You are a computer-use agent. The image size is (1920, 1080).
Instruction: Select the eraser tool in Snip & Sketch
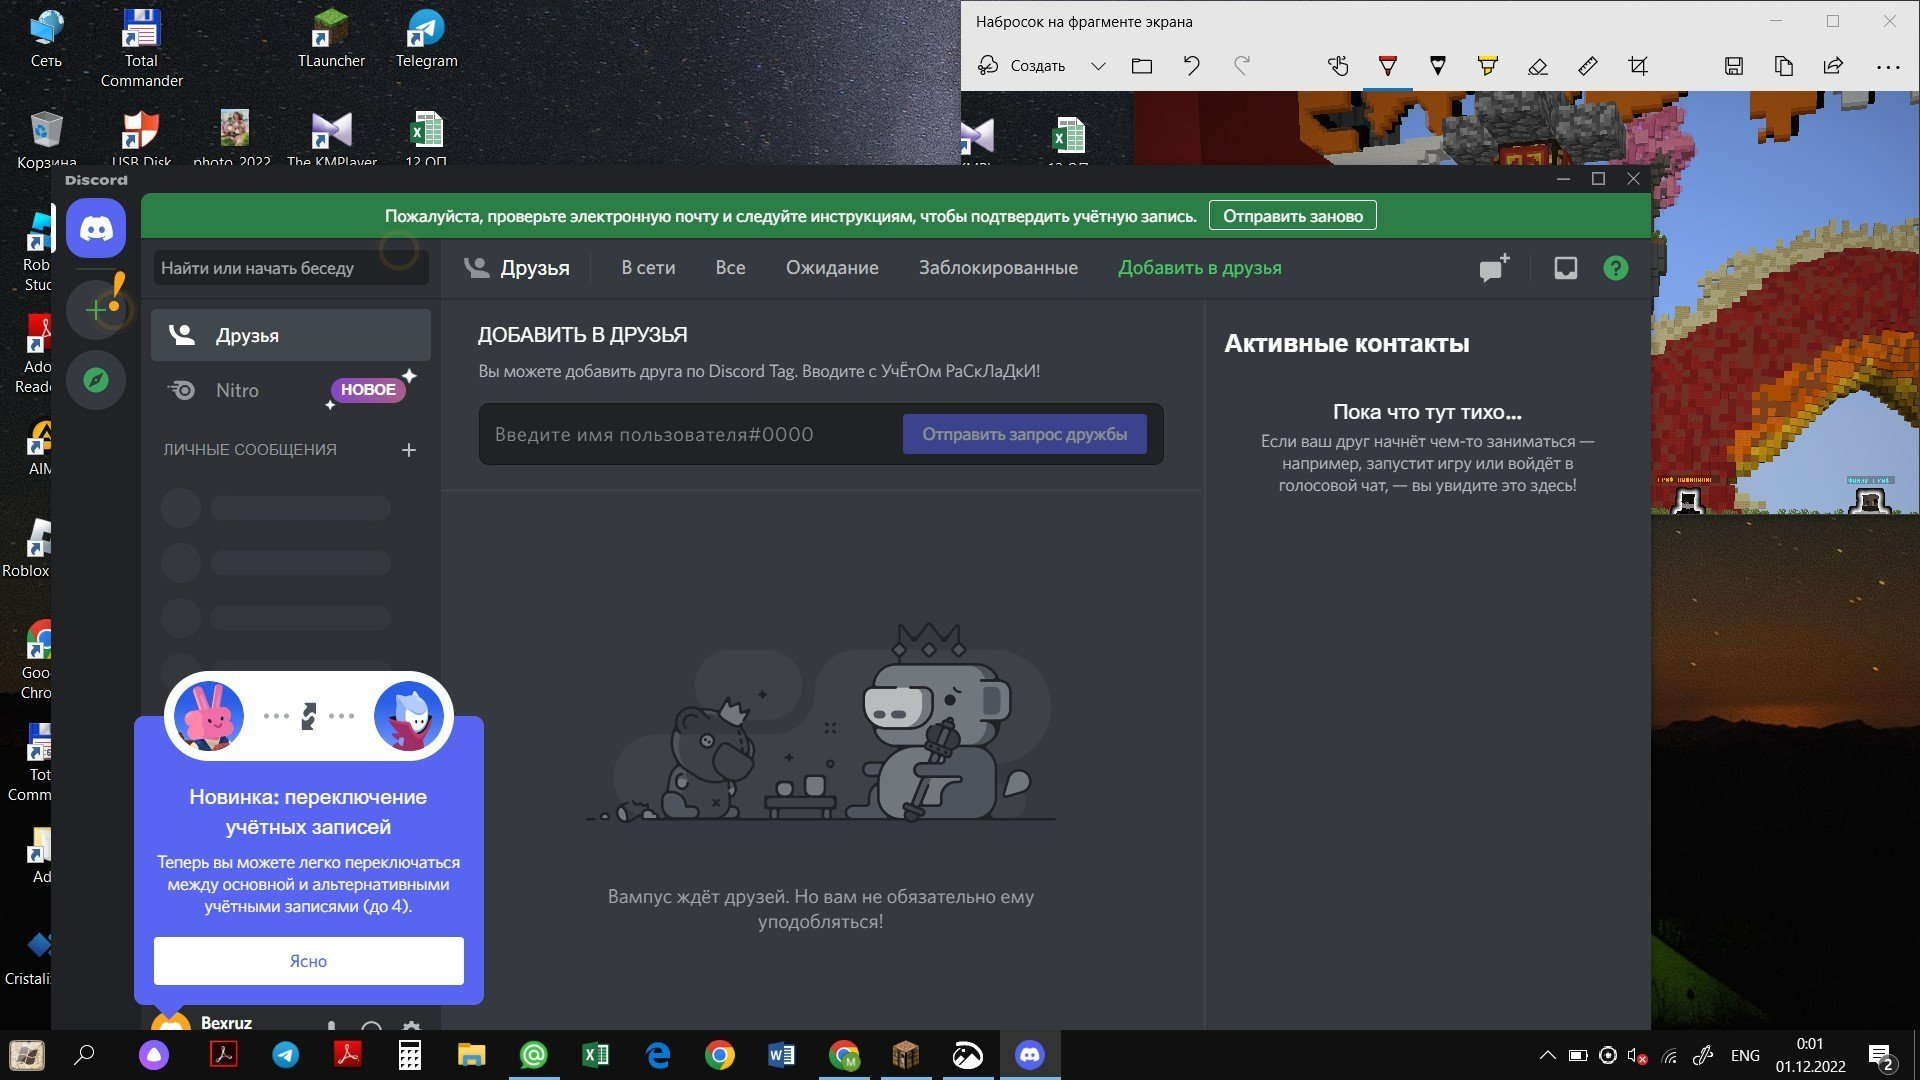(x=1538, y=66)
